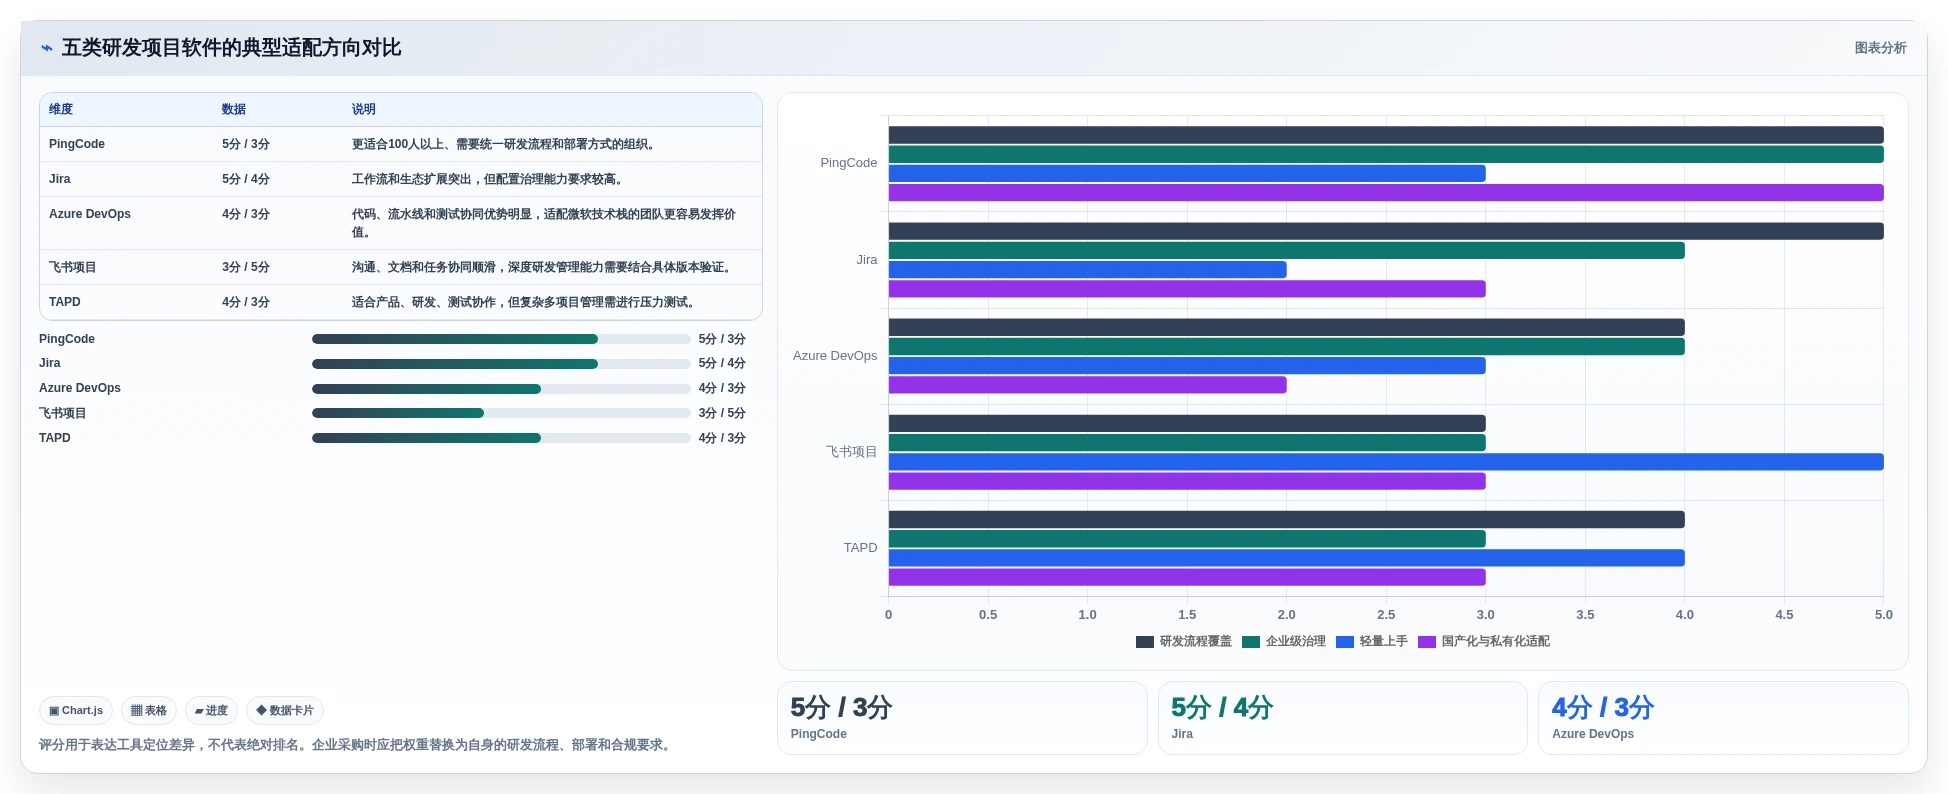Toggle the 国产化与私有化适配 legend swatch

[1427, 642]
